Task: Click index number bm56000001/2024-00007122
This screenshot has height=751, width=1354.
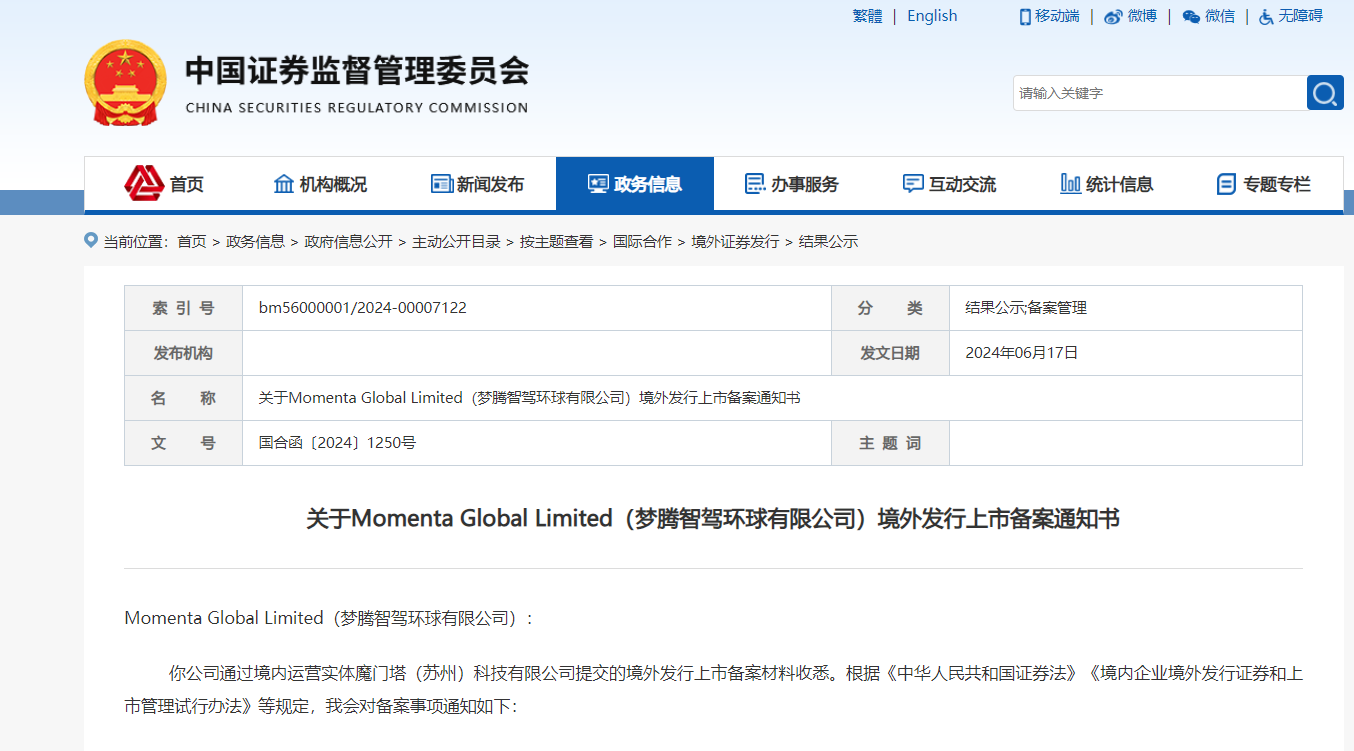Action: (363, 308)
